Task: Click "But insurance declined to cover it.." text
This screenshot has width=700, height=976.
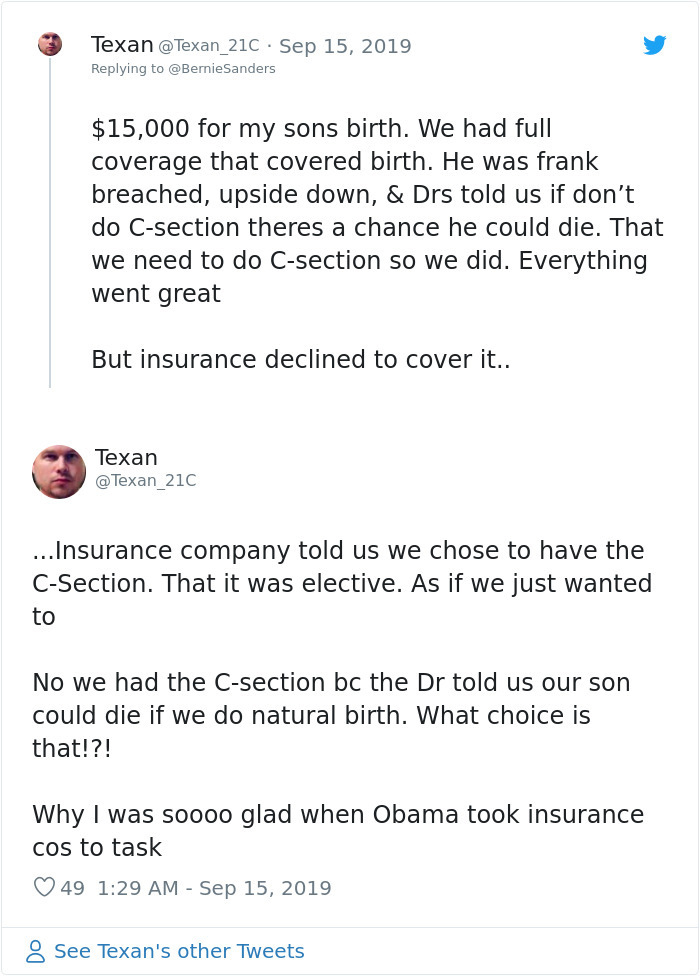Action: [300, 359]
